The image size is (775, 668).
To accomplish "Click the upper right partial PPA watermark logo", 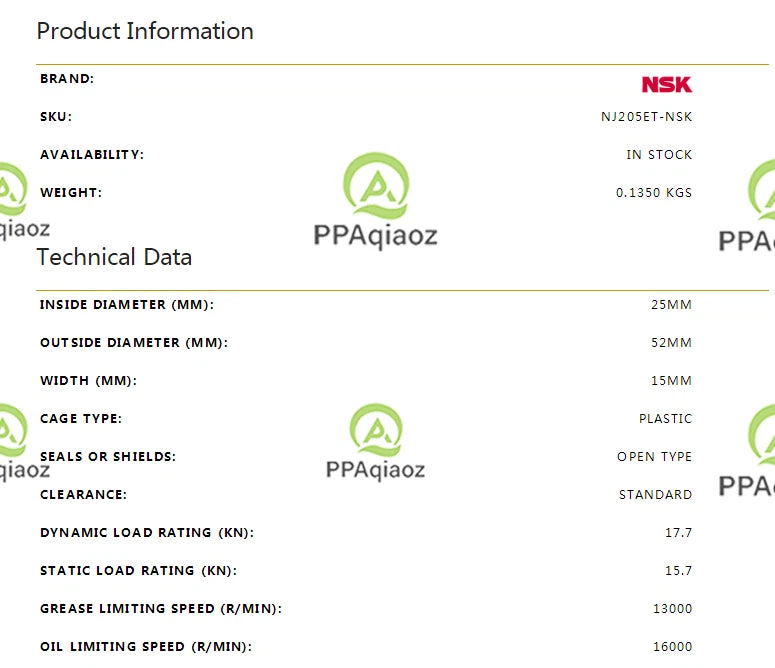I will (747, 206).
